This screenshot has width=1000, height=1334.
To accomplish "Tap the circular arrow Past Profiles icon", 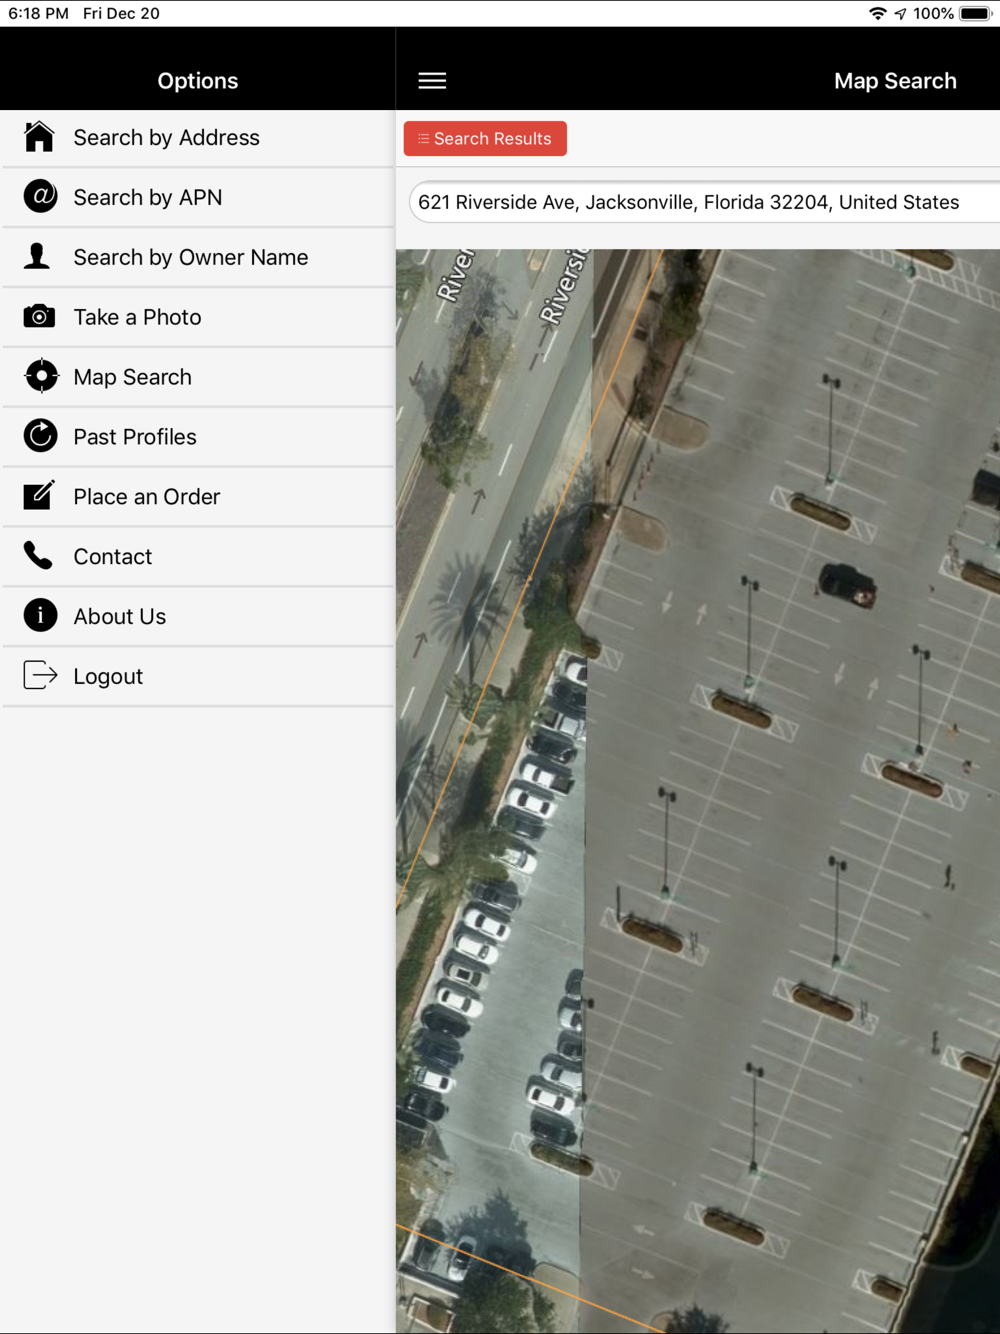I will (x=40, y=436).
